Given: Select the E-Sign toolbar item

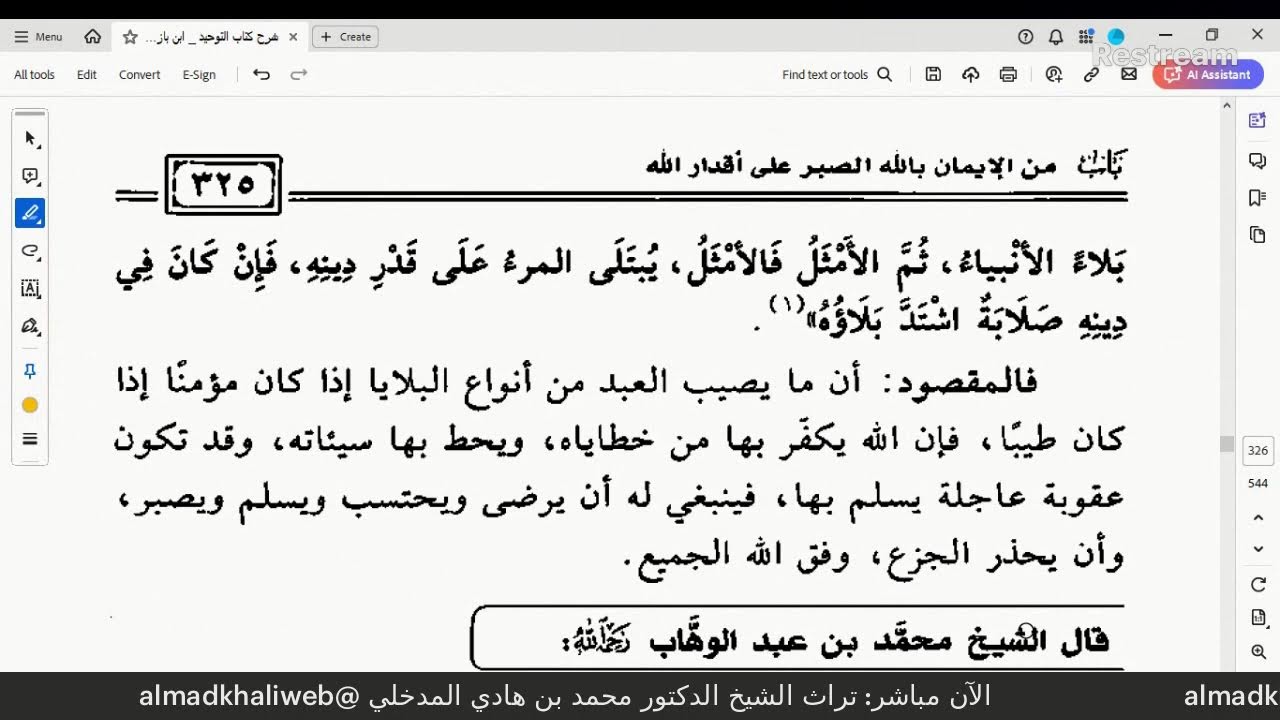Looking at the screenshot, I should coord(199,75).
